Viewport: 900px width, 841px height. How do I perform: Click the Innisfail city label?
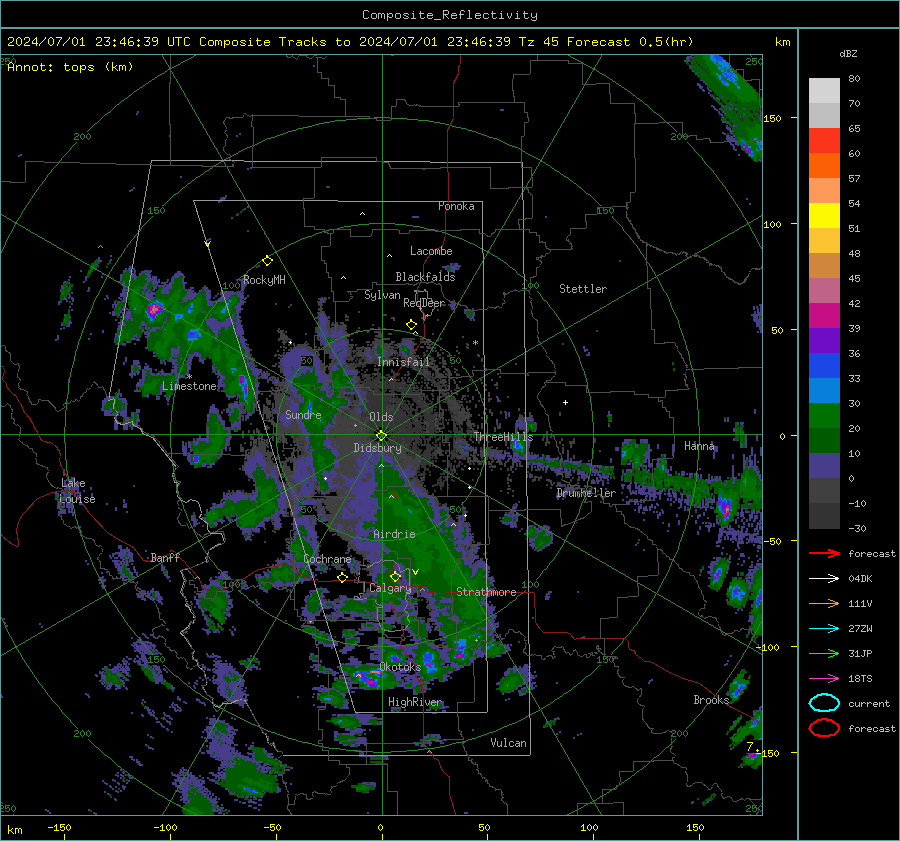tap(403, 362)
